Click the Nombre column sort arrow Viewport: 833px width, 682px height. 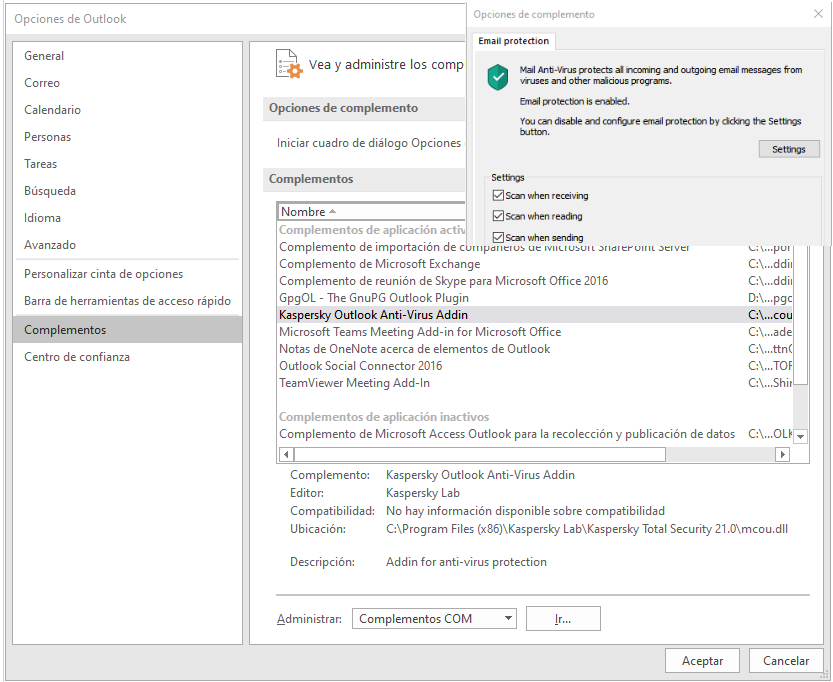click(x=333, y=211)
